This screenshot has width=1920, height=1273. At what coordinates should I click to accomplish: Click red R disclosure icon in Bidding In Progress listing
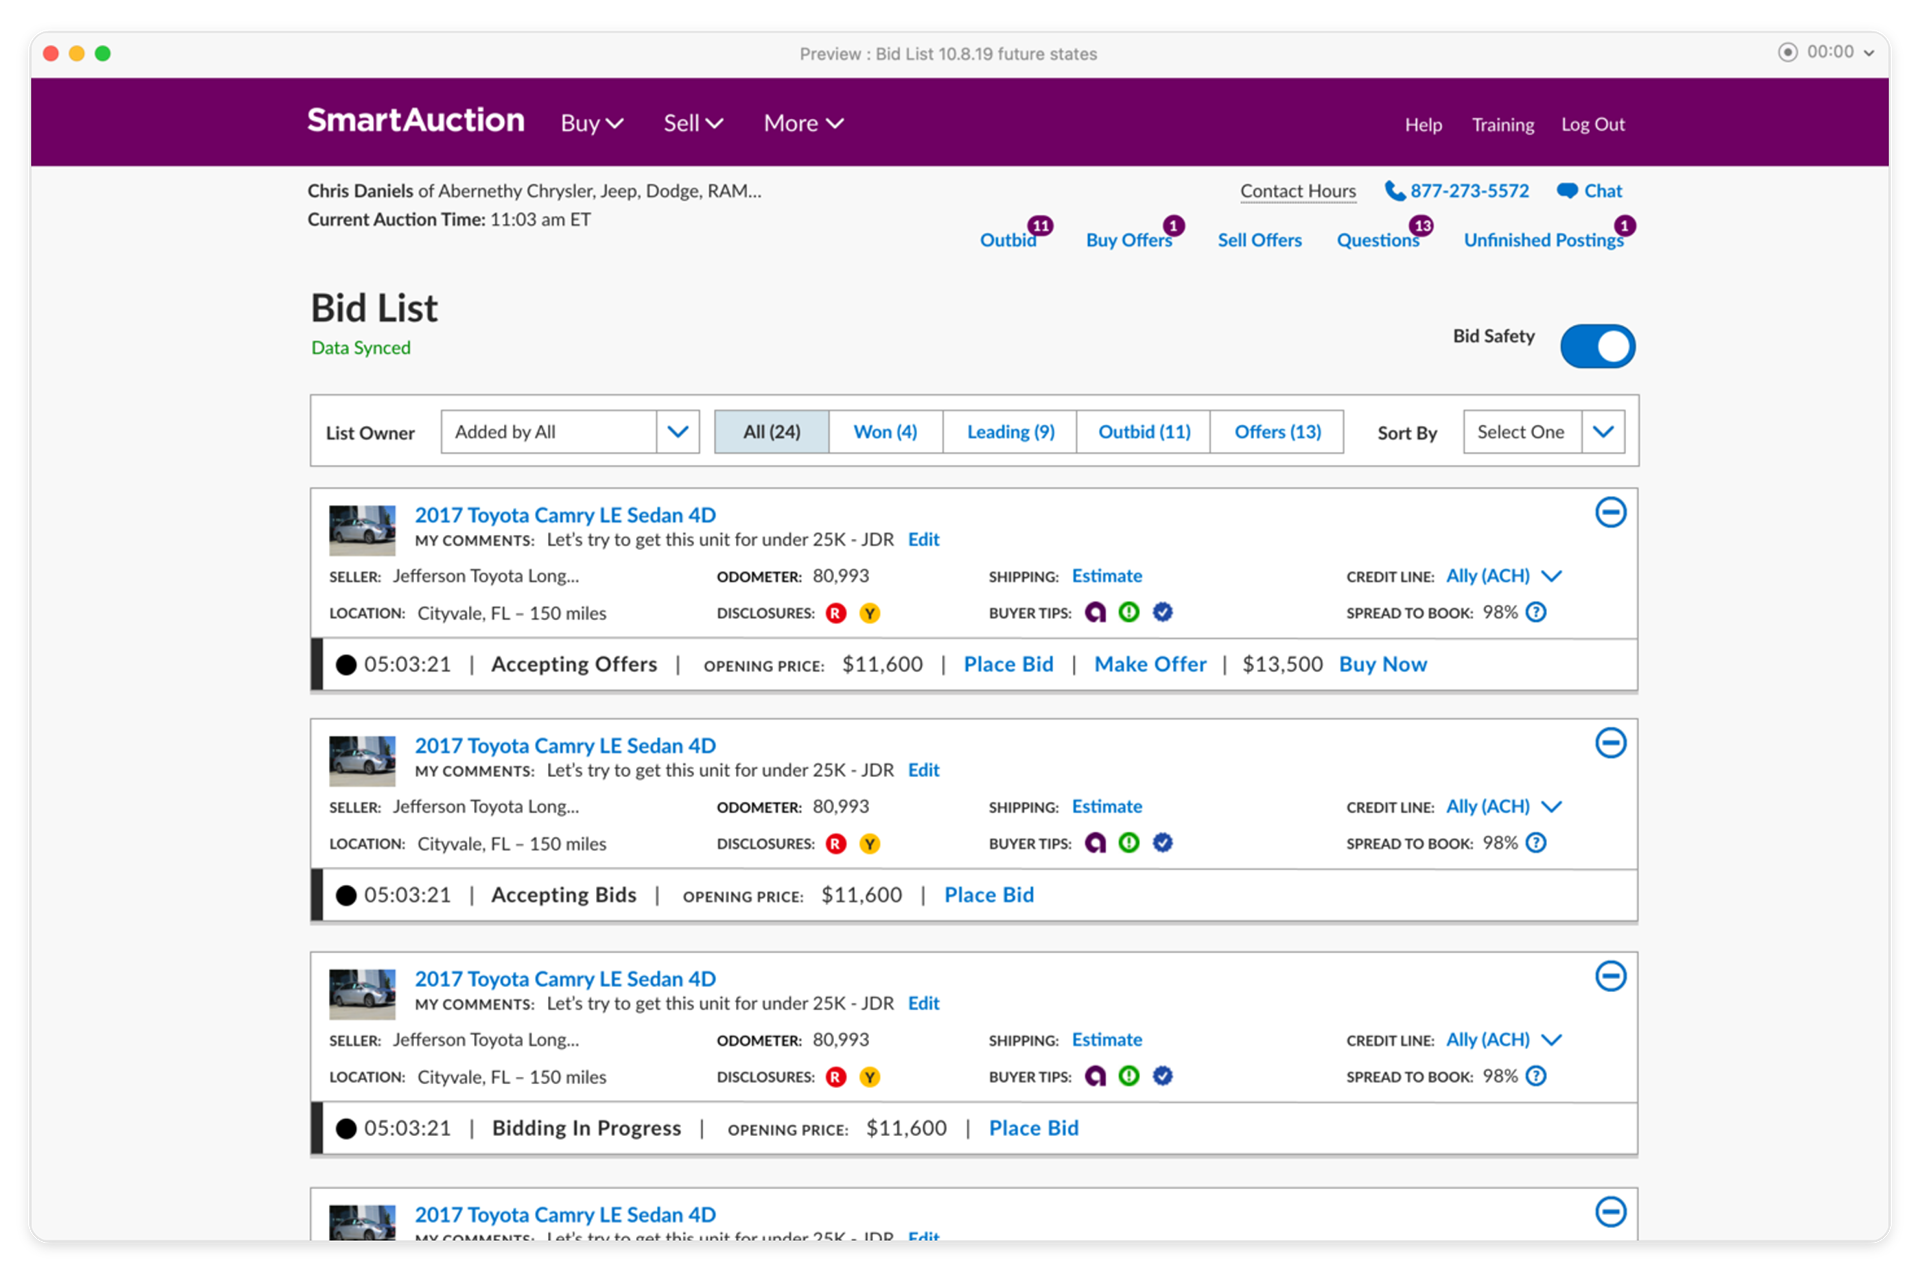click(836, 1077)
